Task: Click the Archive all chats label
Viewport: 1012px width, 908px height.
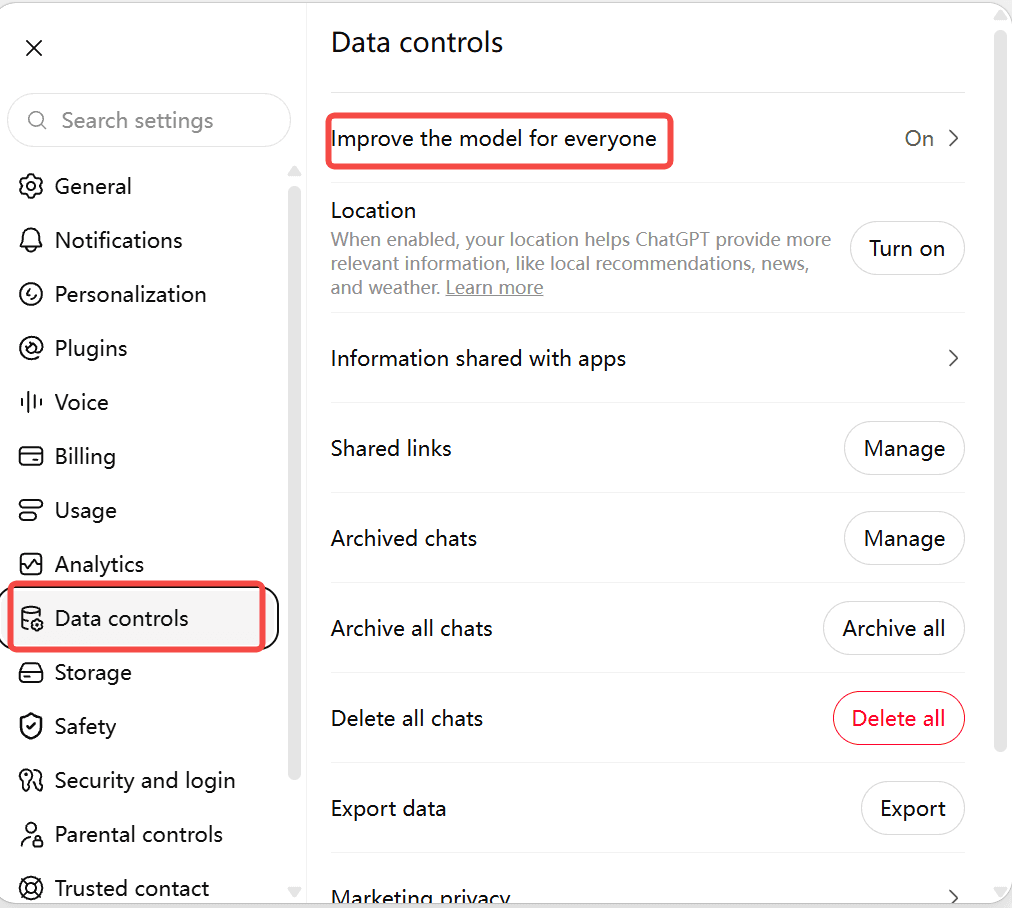Action: (412, 628)
